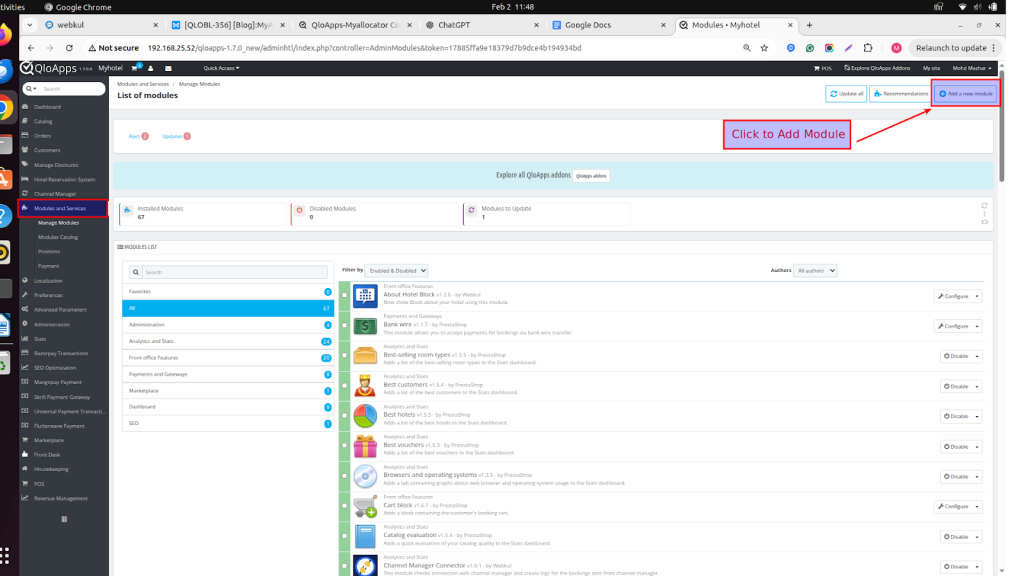The image size is (1024, 576).
Task: Open Modules Catalog in the sidebar
Action: coord(58,237)
